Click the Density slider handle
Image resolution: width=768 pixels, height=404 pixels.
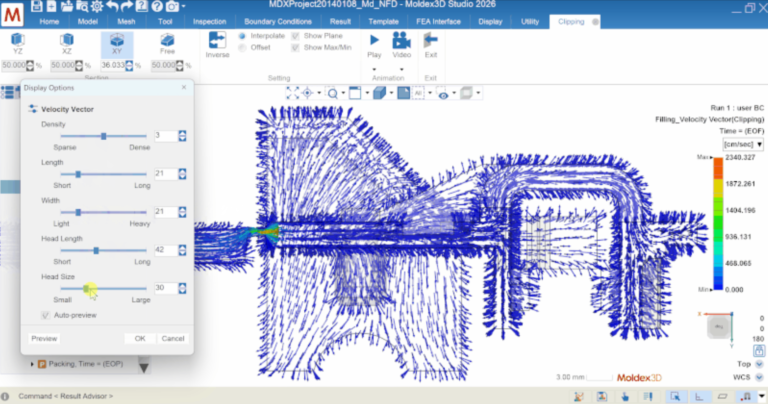pos(103,136)
